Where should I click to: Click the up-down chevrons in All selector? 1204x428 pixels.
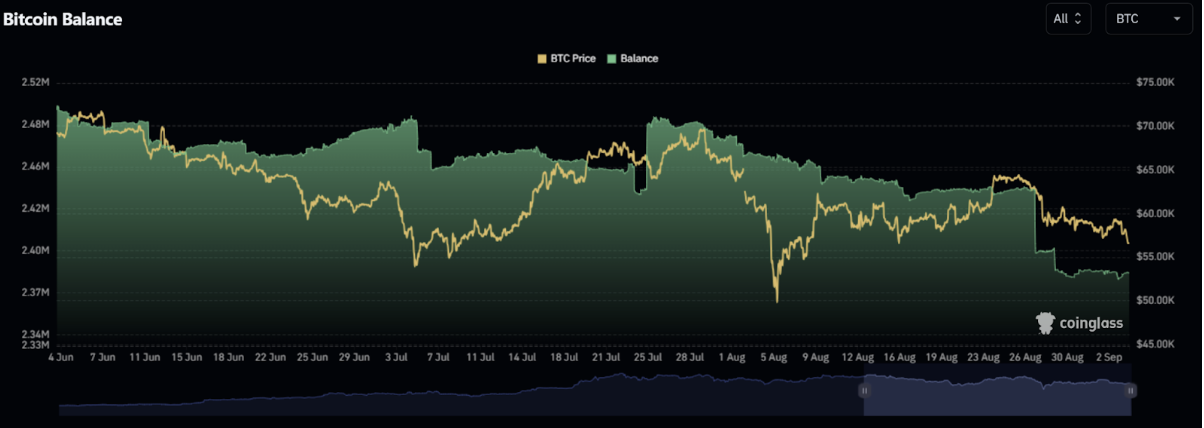[x=1078, y=18]
